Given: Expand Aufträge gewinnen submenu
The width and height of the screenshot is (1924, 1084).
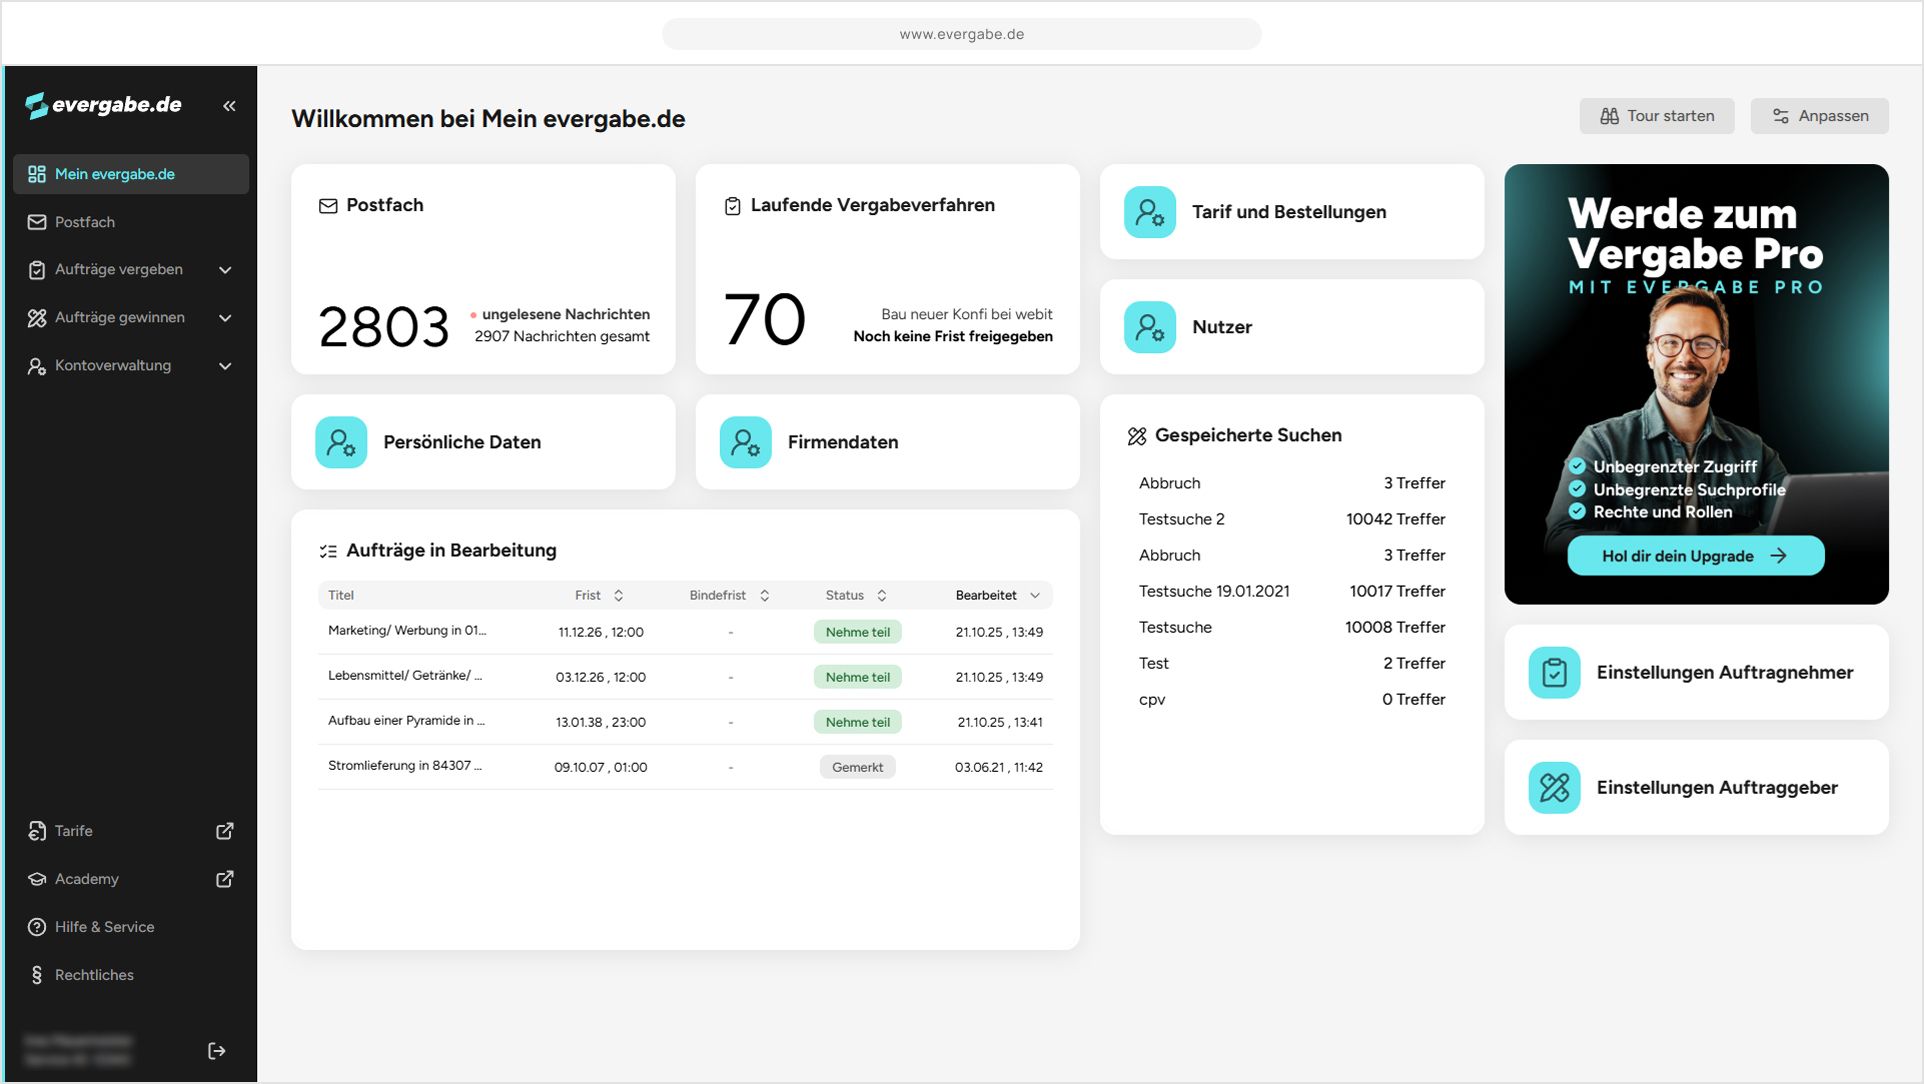Looking at the screenshot, I should (x=225, y=318).
